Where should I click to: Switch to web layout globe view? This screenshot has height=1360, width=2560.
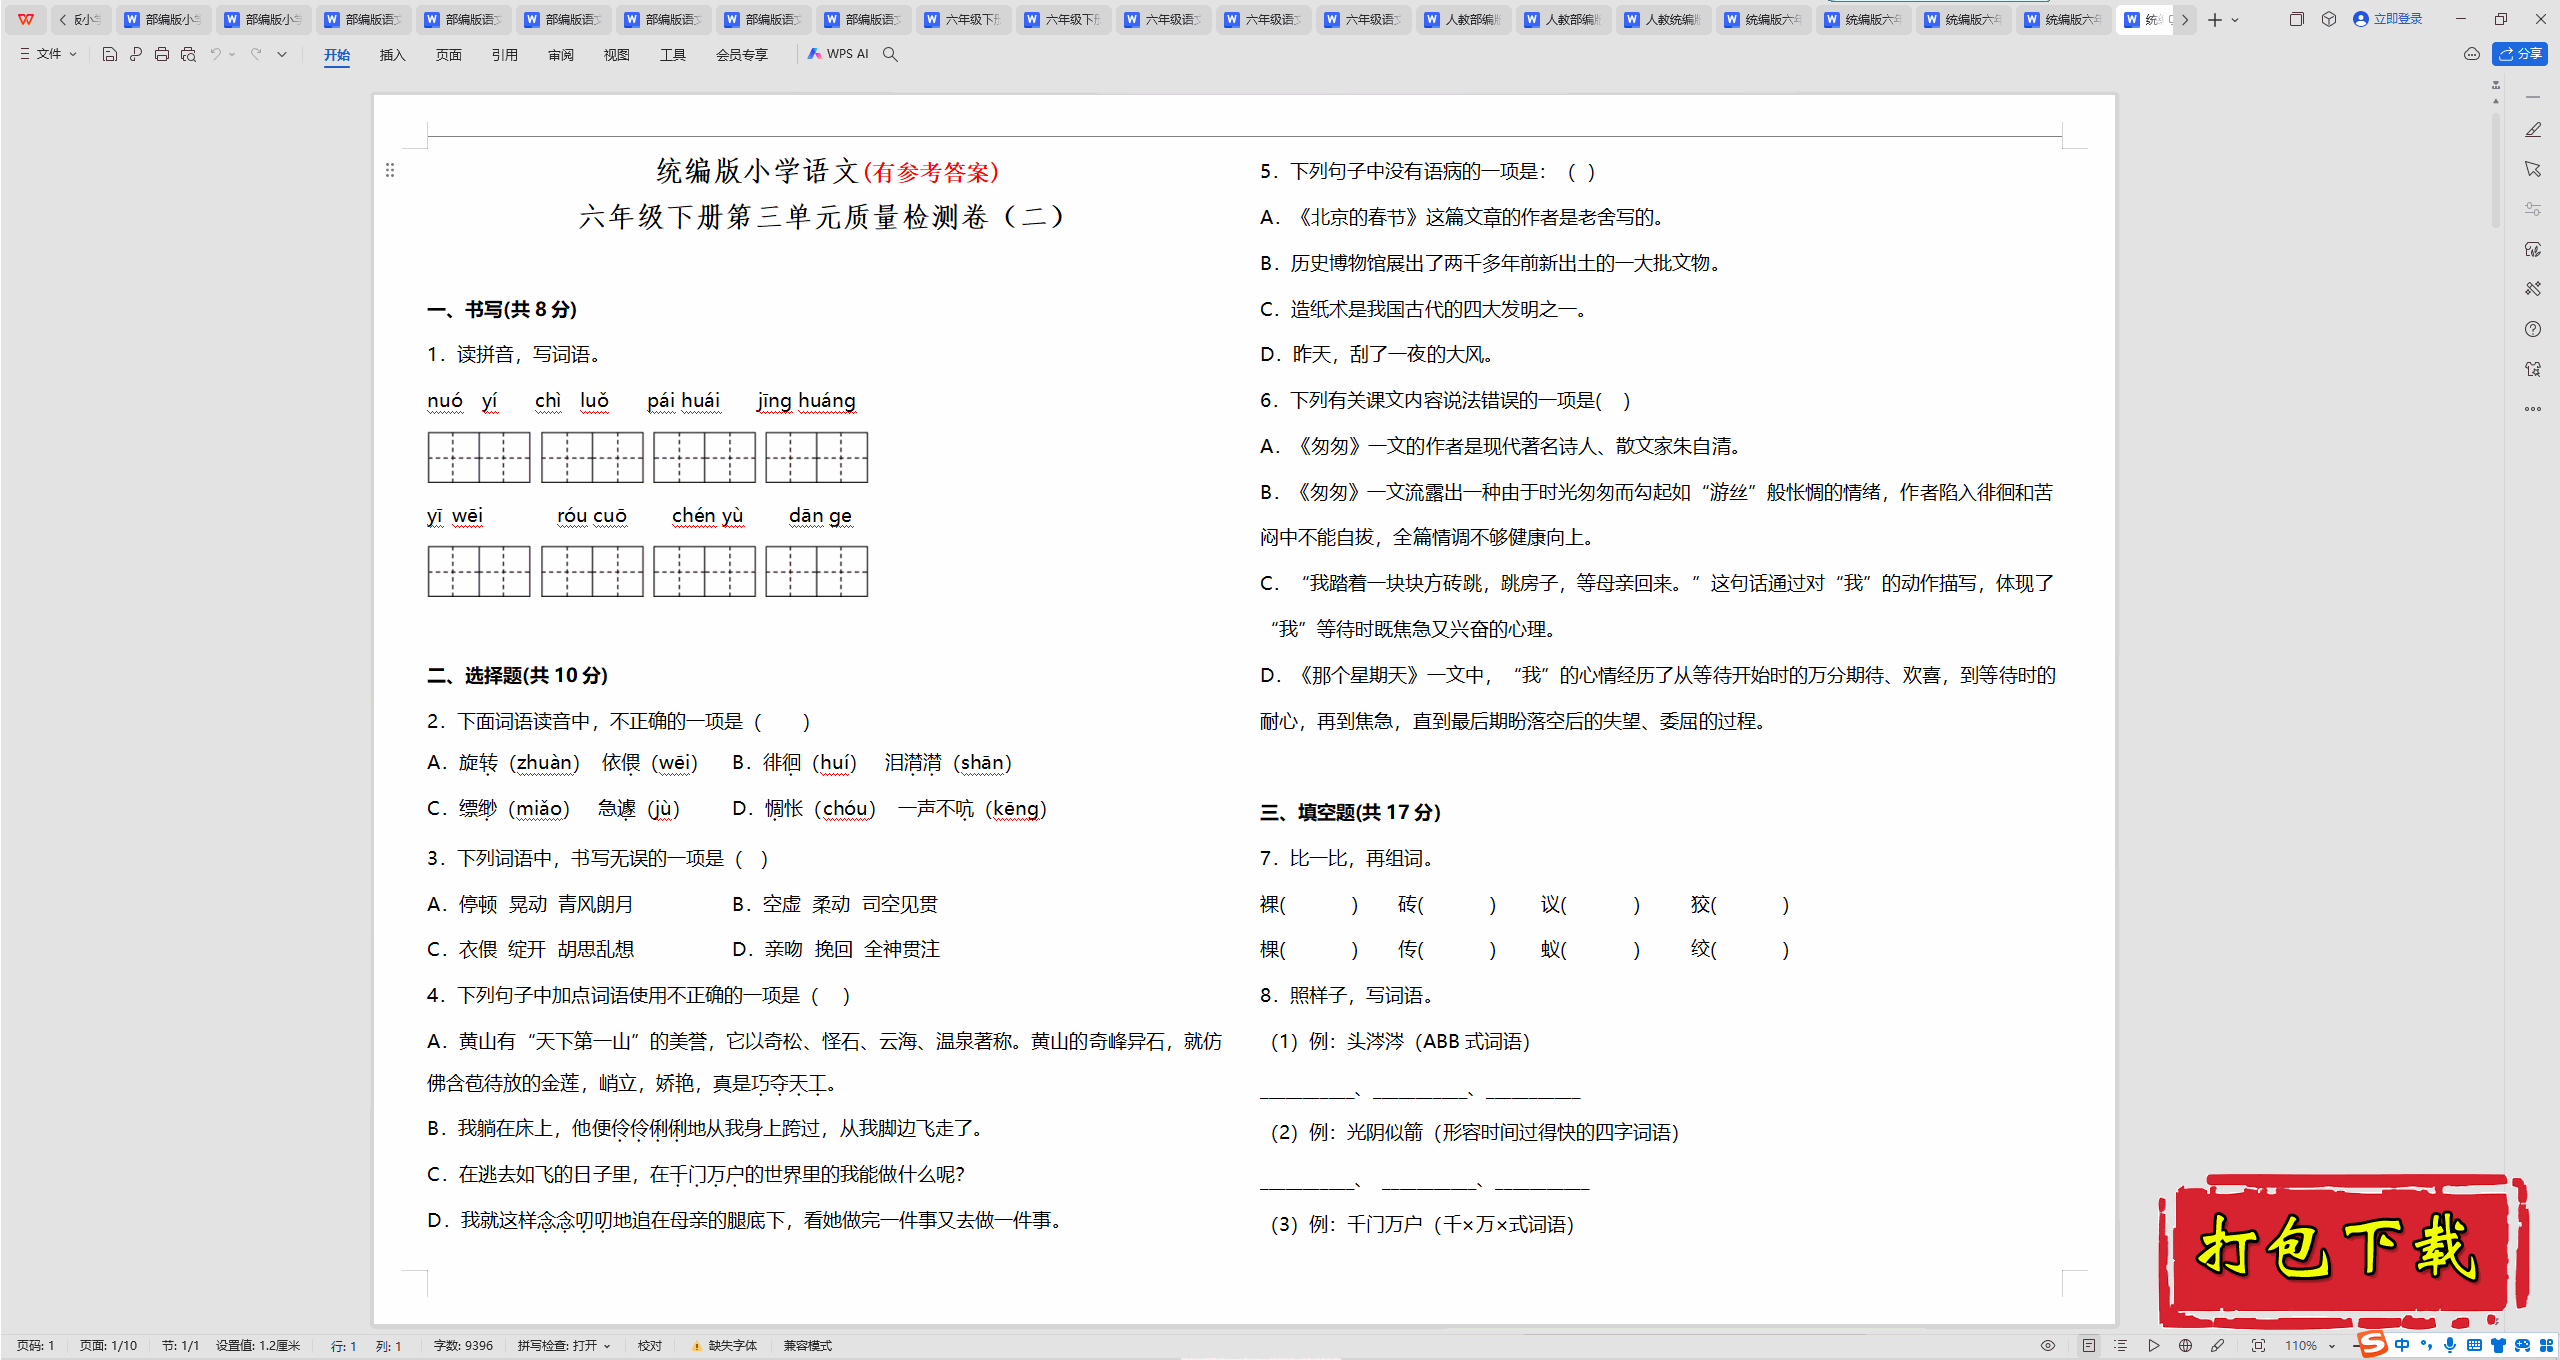tap(2185, 1346)
